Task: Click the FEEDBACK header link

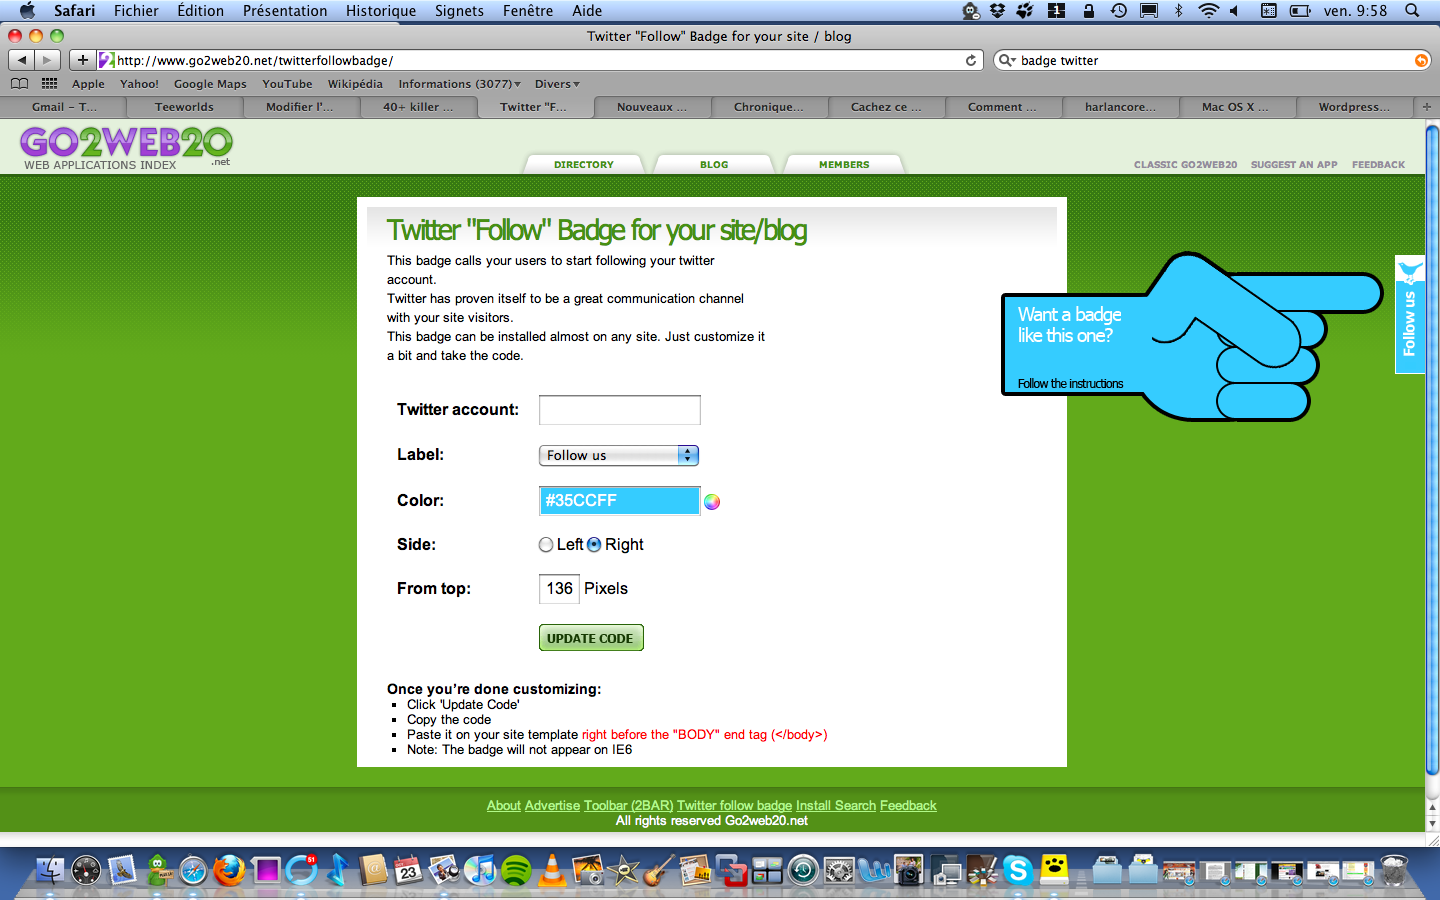Action: pyautogui.click(x=1378, y=164)
